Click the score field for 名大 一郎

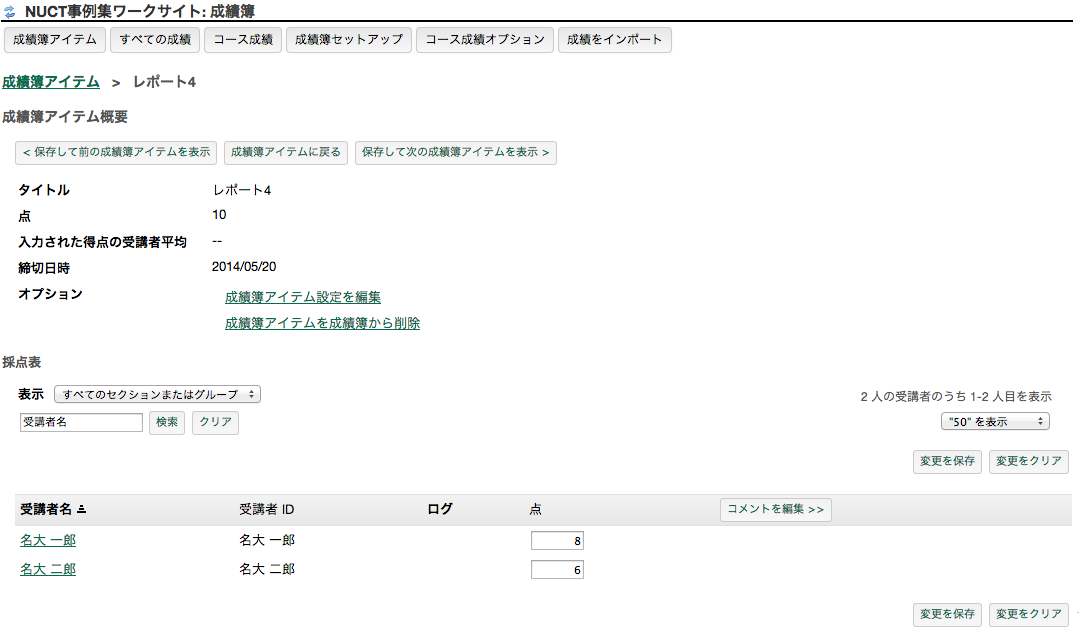[557, 541]
